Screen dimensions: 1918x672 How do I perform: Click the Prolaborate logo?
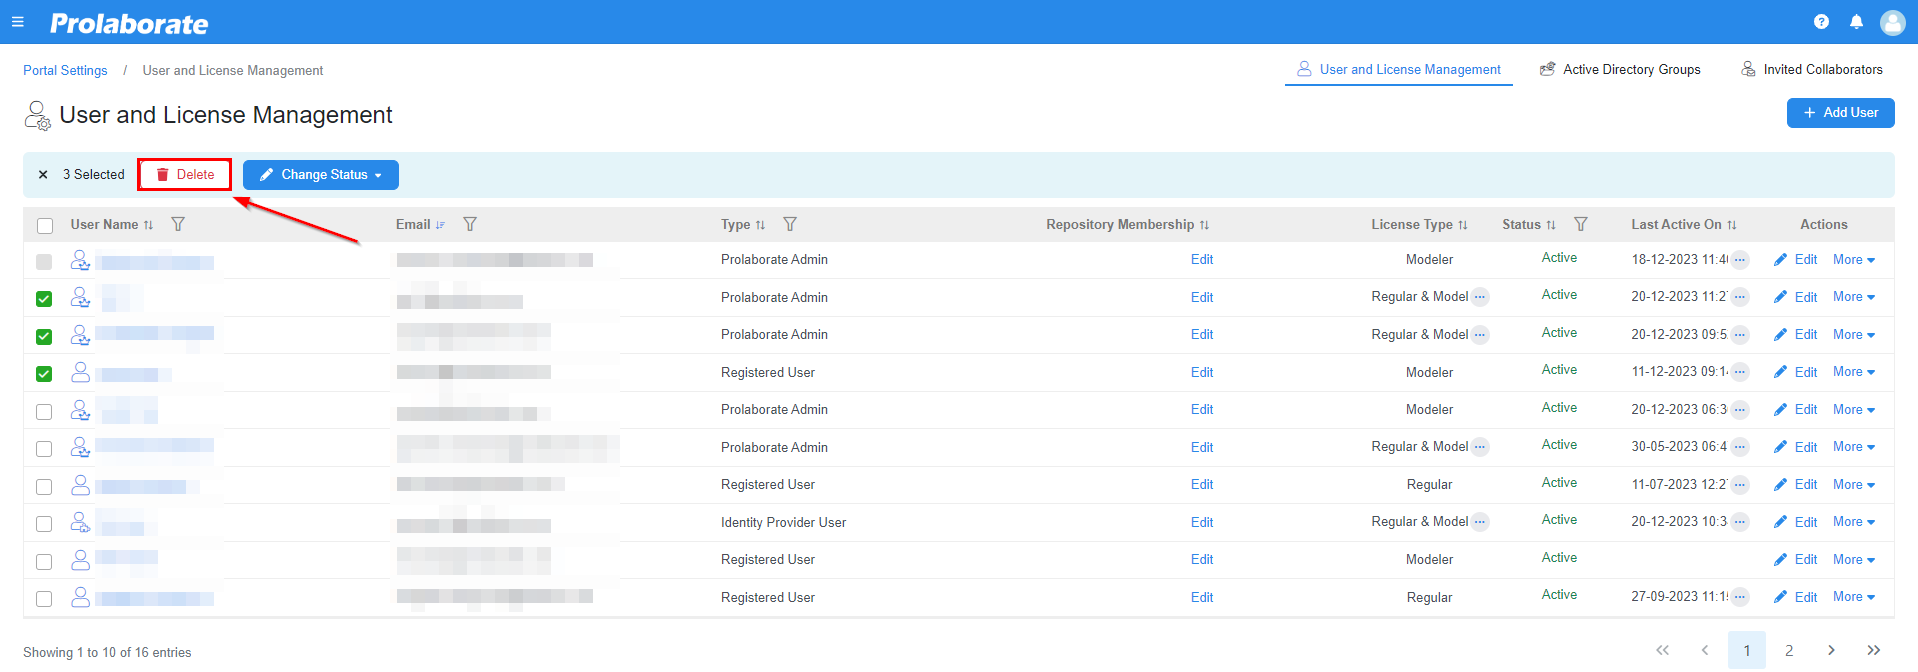pyautogui.click(x=129, y=23)
